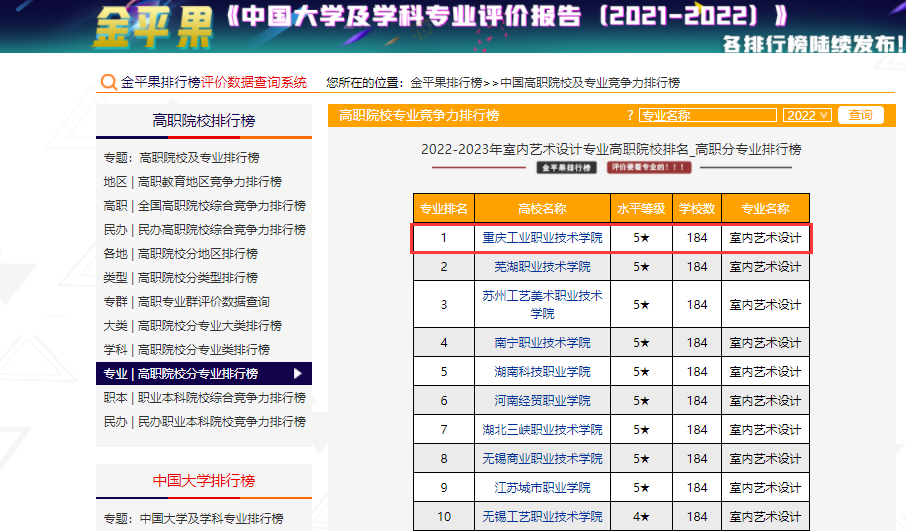
Task: Click the 评价数据查询系统 header text
Action: [x=254, y=83]
